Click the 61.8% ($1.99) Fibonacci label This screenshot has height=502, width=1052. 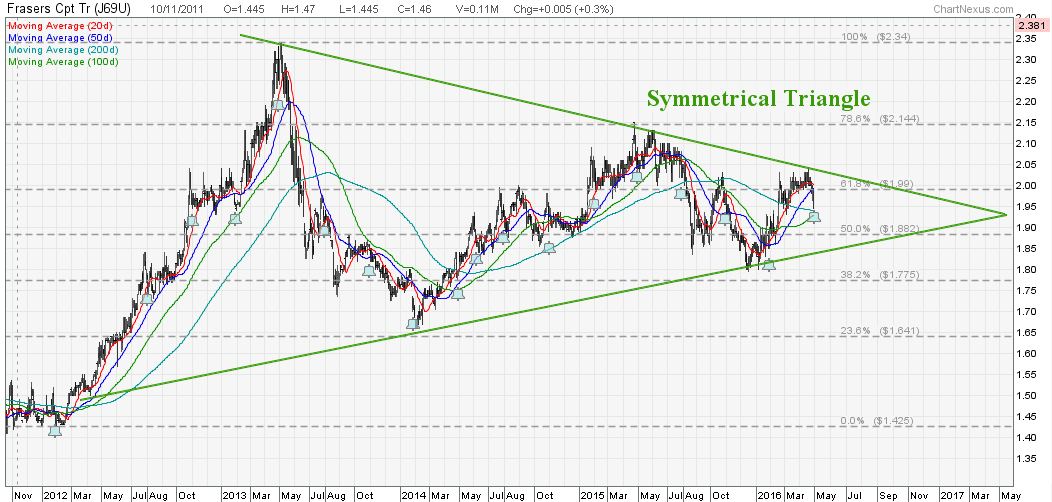point(876,183)
